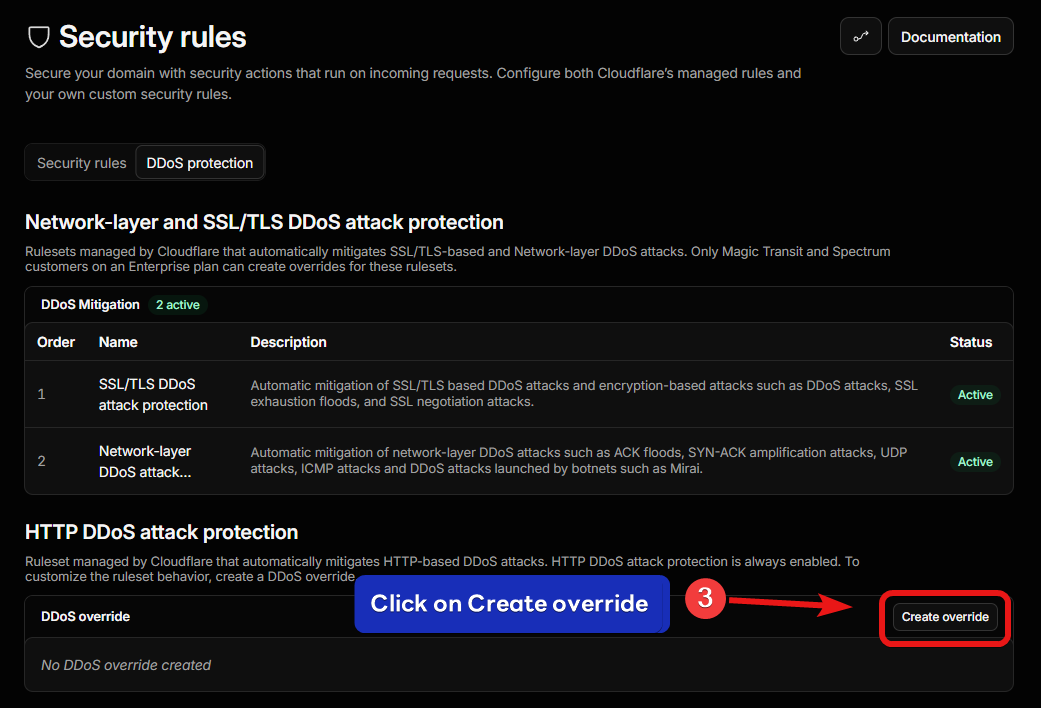Click Active status of SSL/TLS rule
This screenshot has height=708, width=1041.
975,395
